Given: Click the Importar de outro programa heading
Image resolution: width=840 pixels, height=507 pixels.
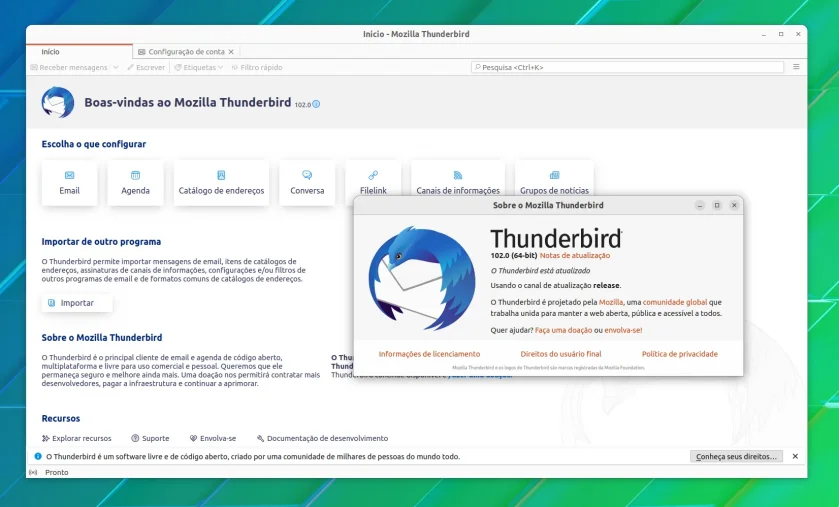Looking at the screenshot, I should pos(101,242).
